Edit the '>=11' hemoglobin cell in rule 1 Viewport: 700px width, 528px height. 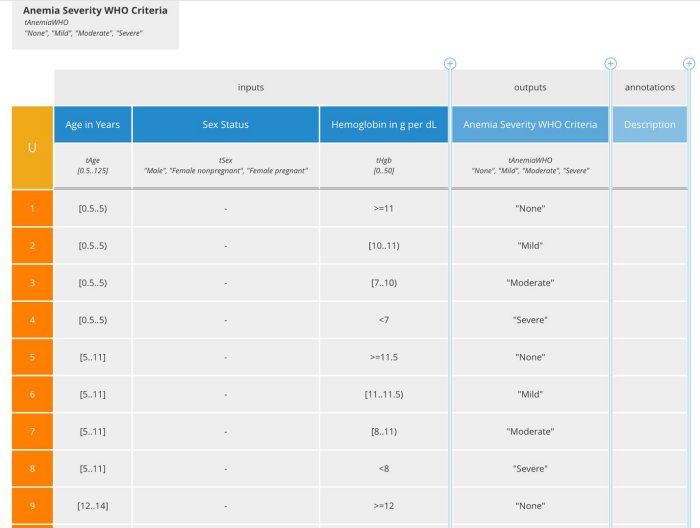[x=384, y=208]
